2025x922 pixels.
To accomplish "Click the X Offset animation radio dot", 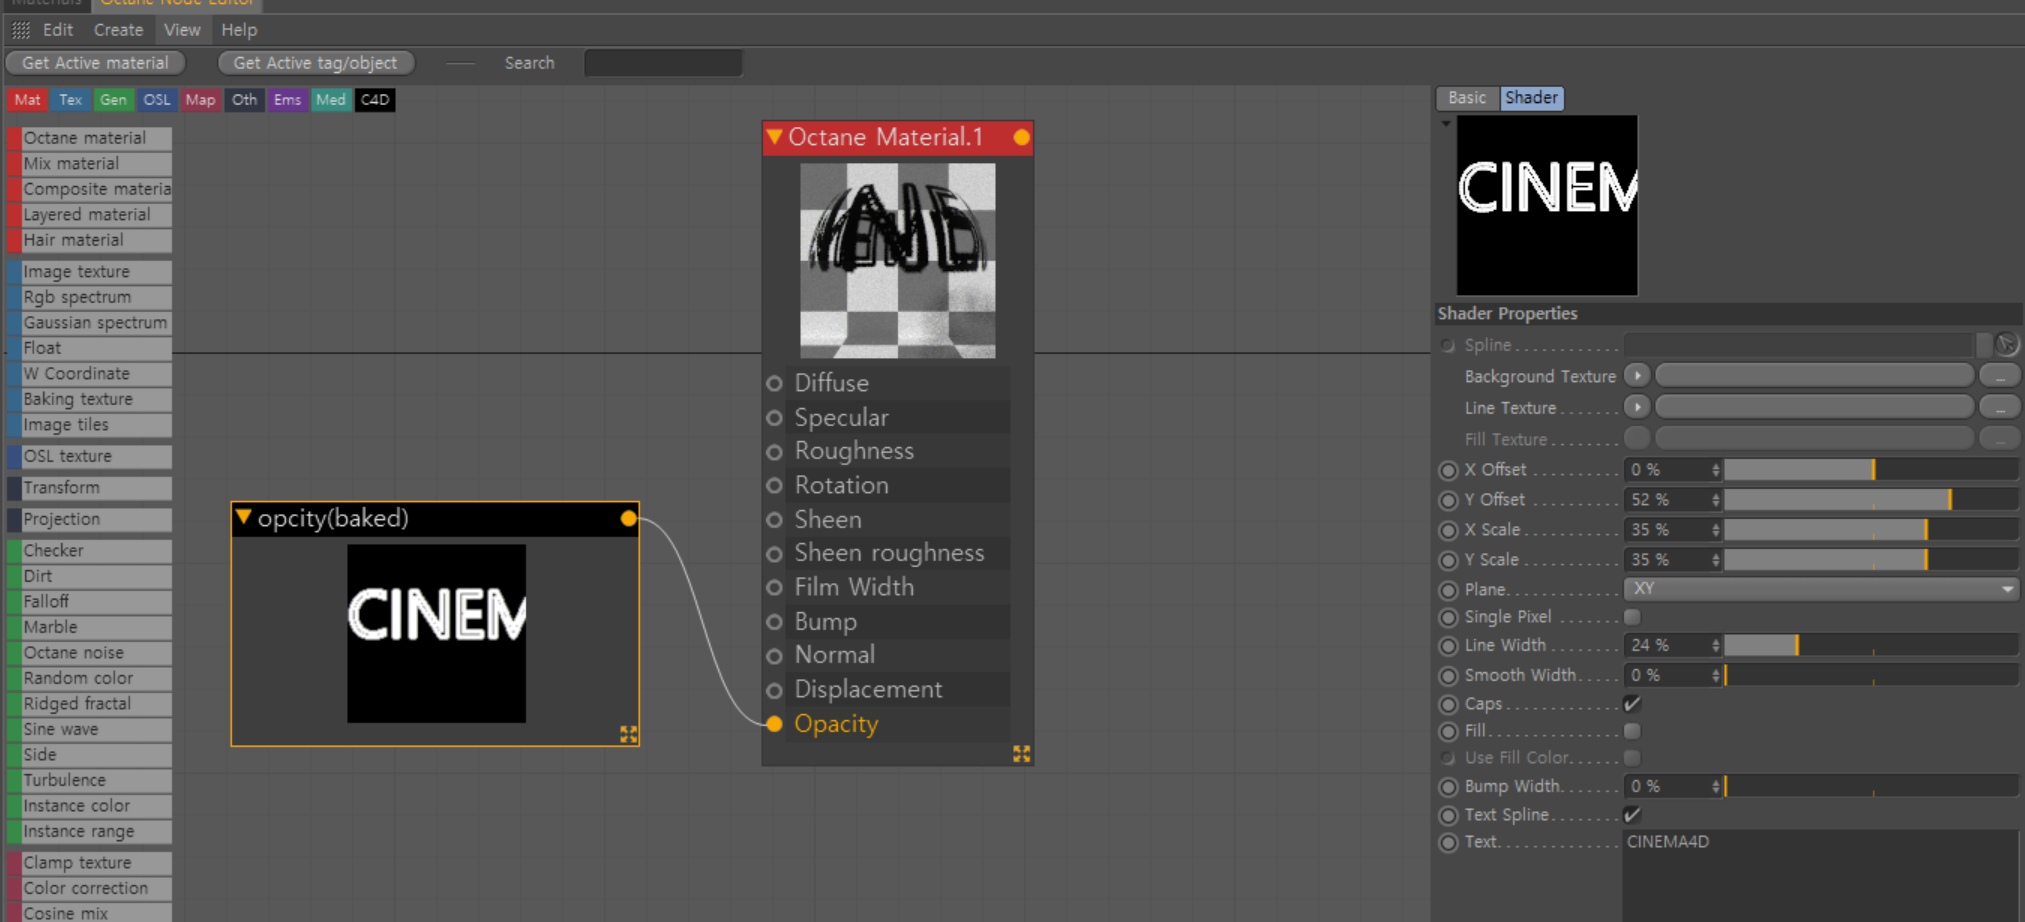I will click(x=1448, y=470).
